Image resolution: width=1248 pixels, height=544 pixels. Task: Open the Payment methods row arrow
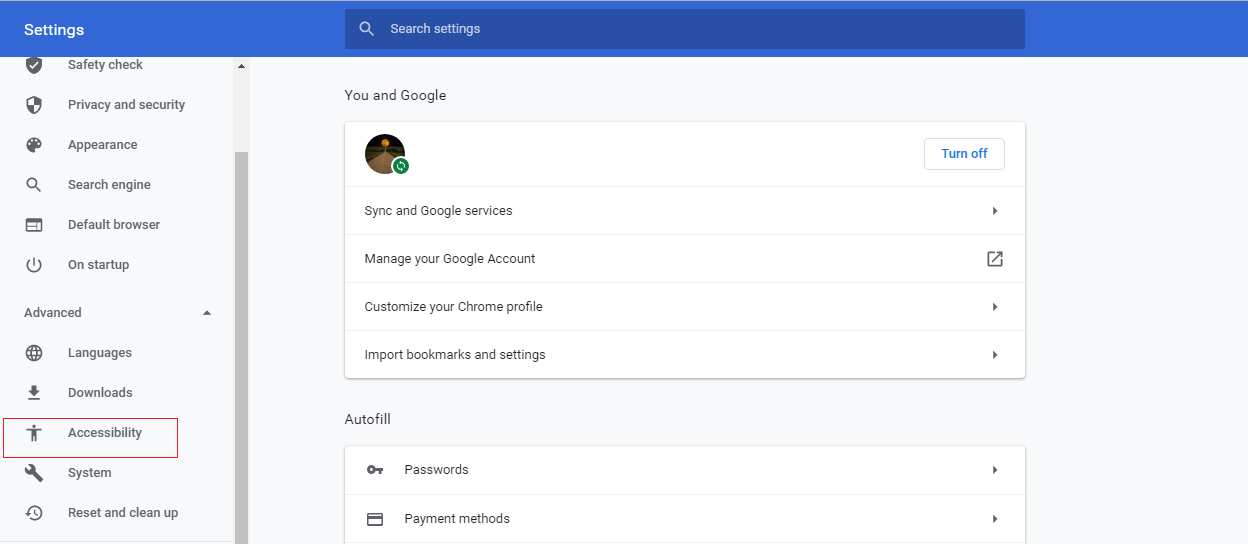coord(995,519)
